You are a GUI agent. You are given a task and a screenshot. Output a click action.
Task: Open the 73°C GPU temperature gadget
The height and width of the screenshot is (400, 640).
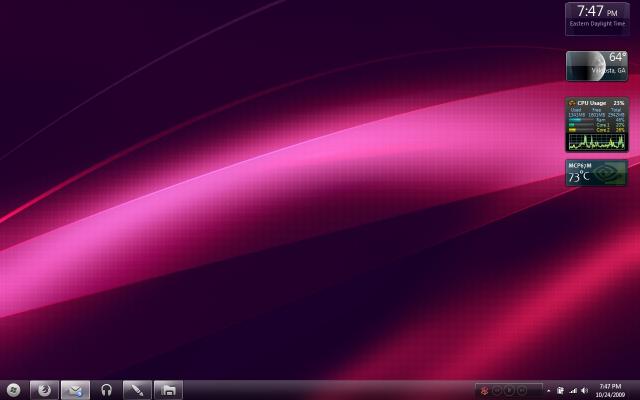pos(597,173)
